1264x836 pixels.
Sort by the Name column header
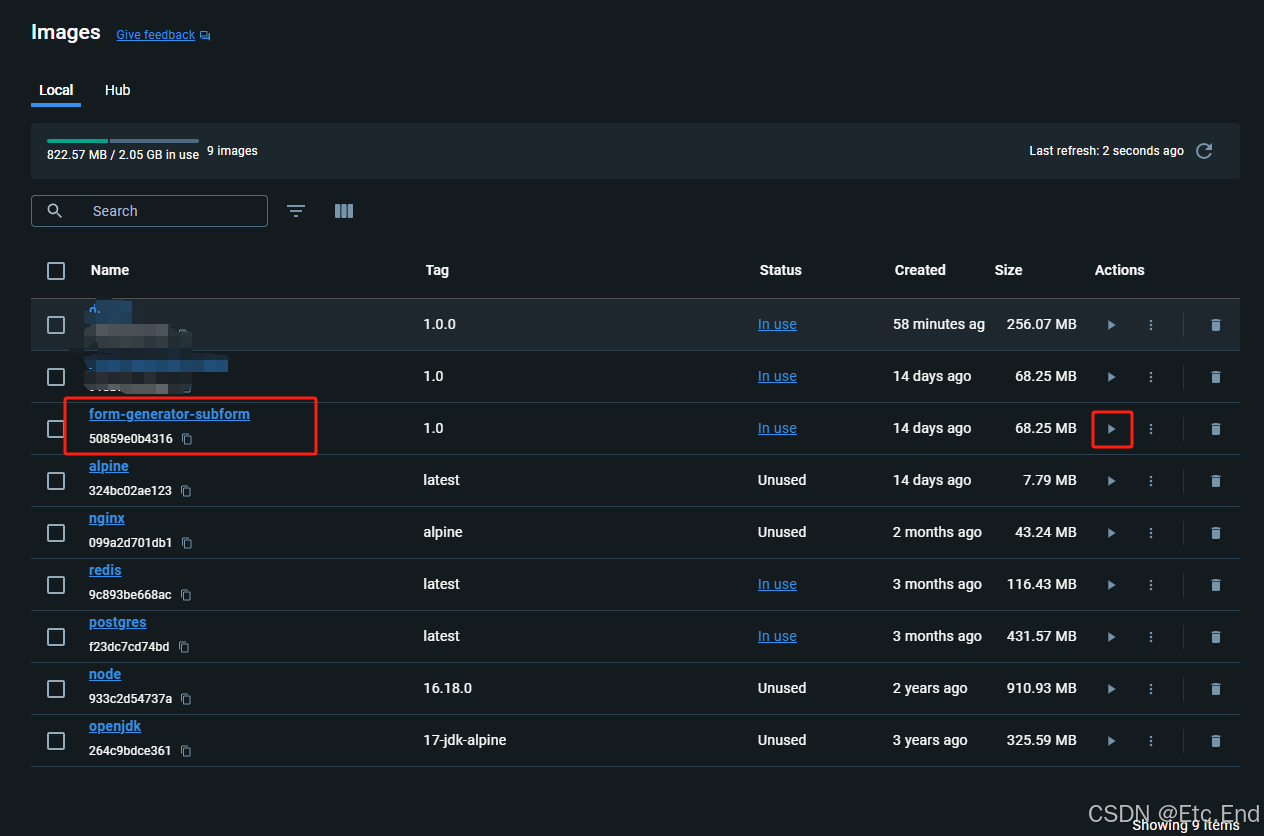click(x=110, y=270)
